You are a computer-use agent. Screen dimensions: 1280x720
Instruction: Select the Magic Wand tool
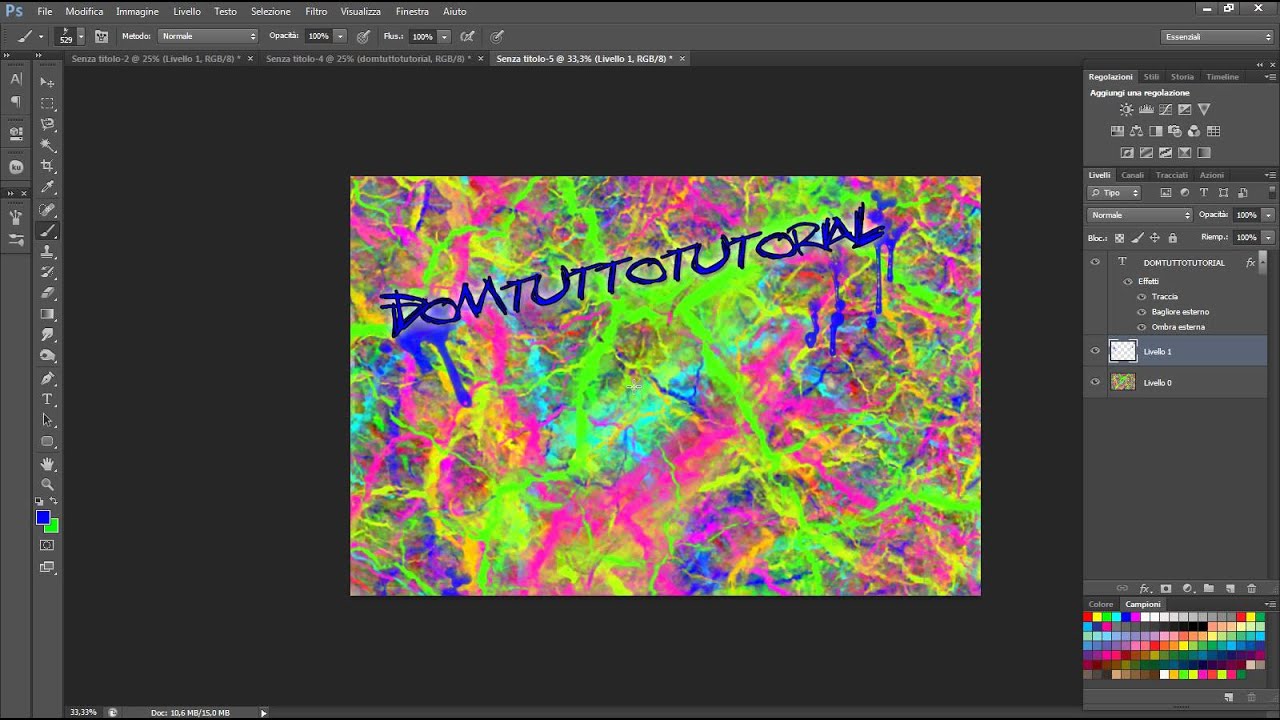click(x=47, y=145)
